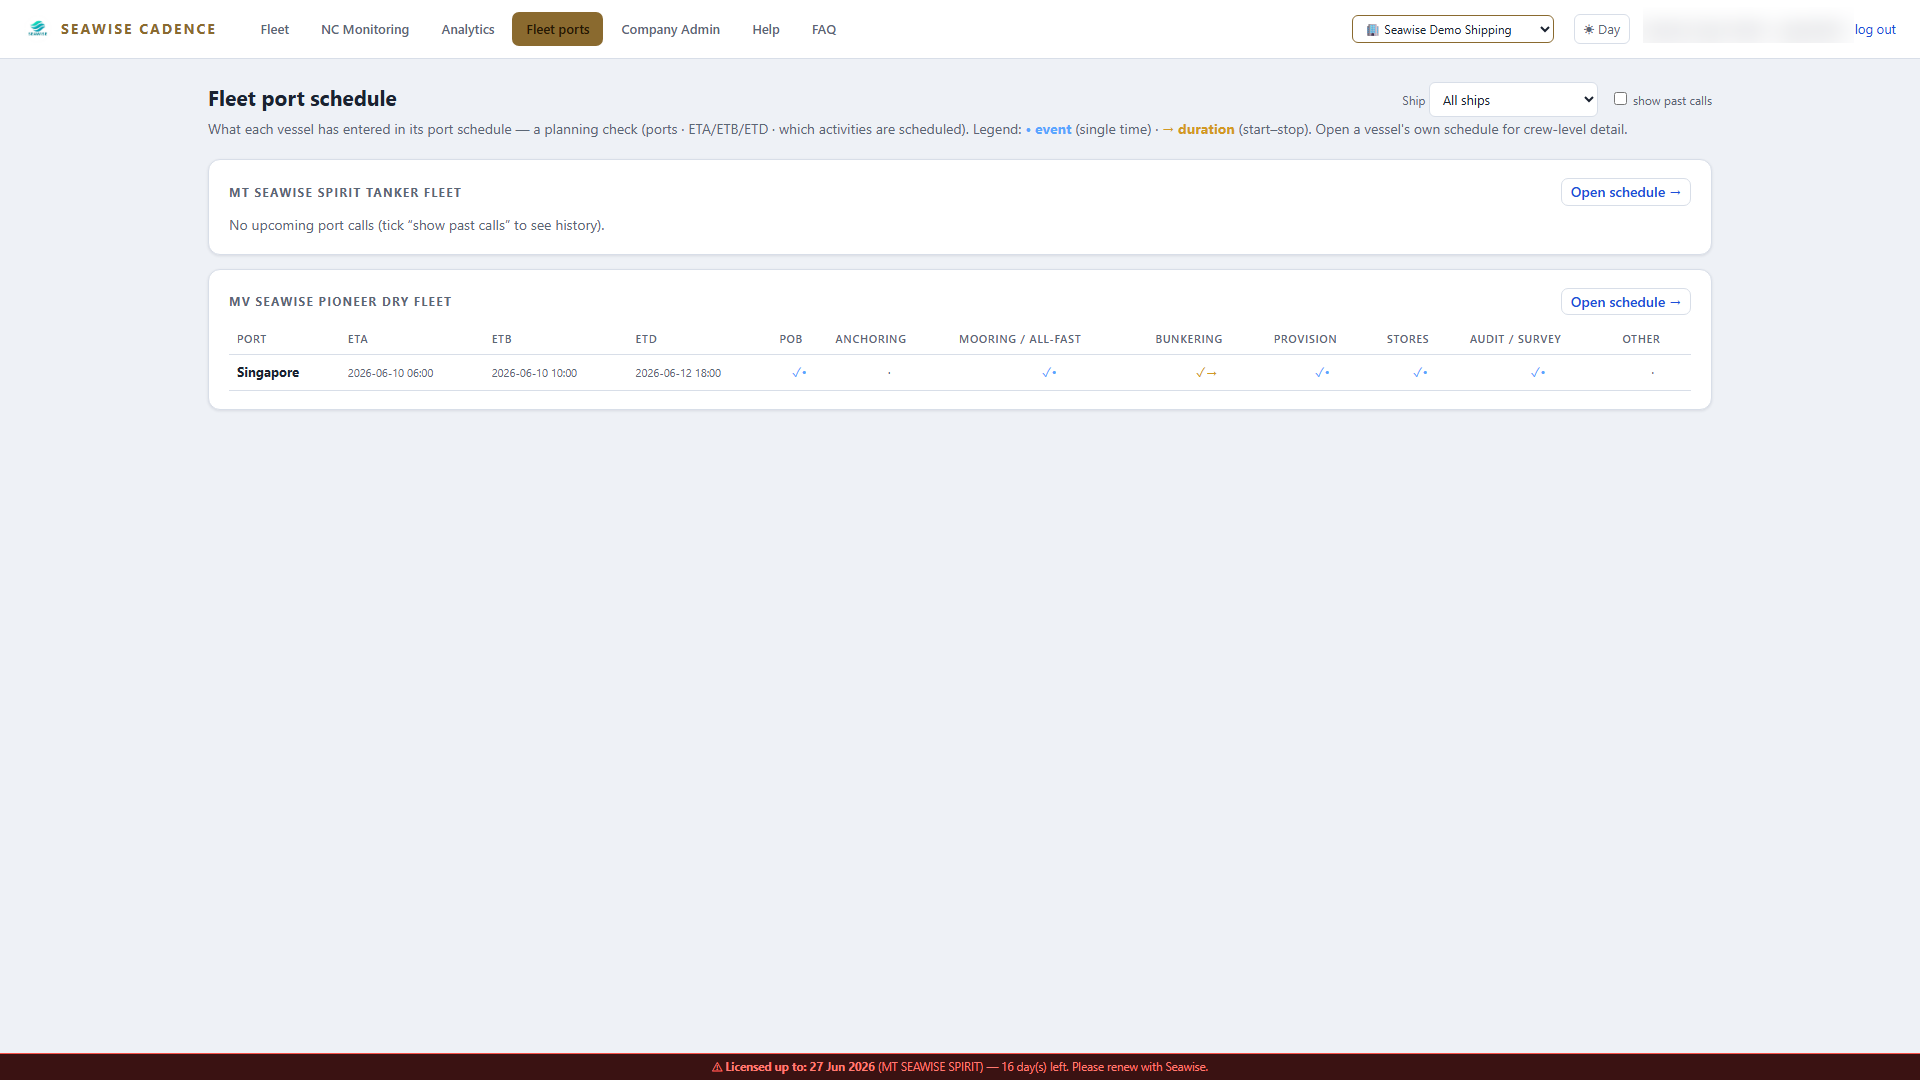Click the MOORING / ALL-FAST column header
Screen dimensions: 1920x1080
1020,339
